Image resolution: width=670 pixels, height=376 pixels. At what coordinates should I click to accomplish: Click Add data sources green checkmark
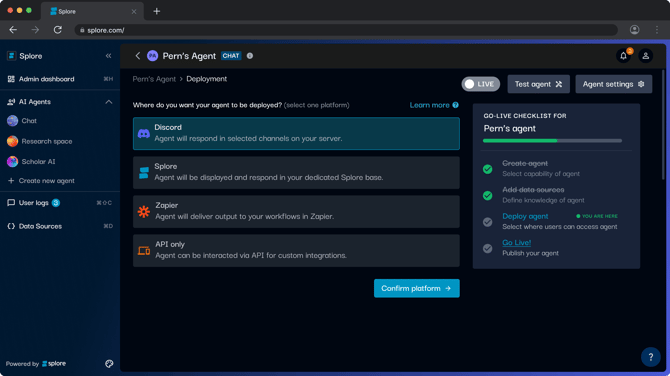488,196
